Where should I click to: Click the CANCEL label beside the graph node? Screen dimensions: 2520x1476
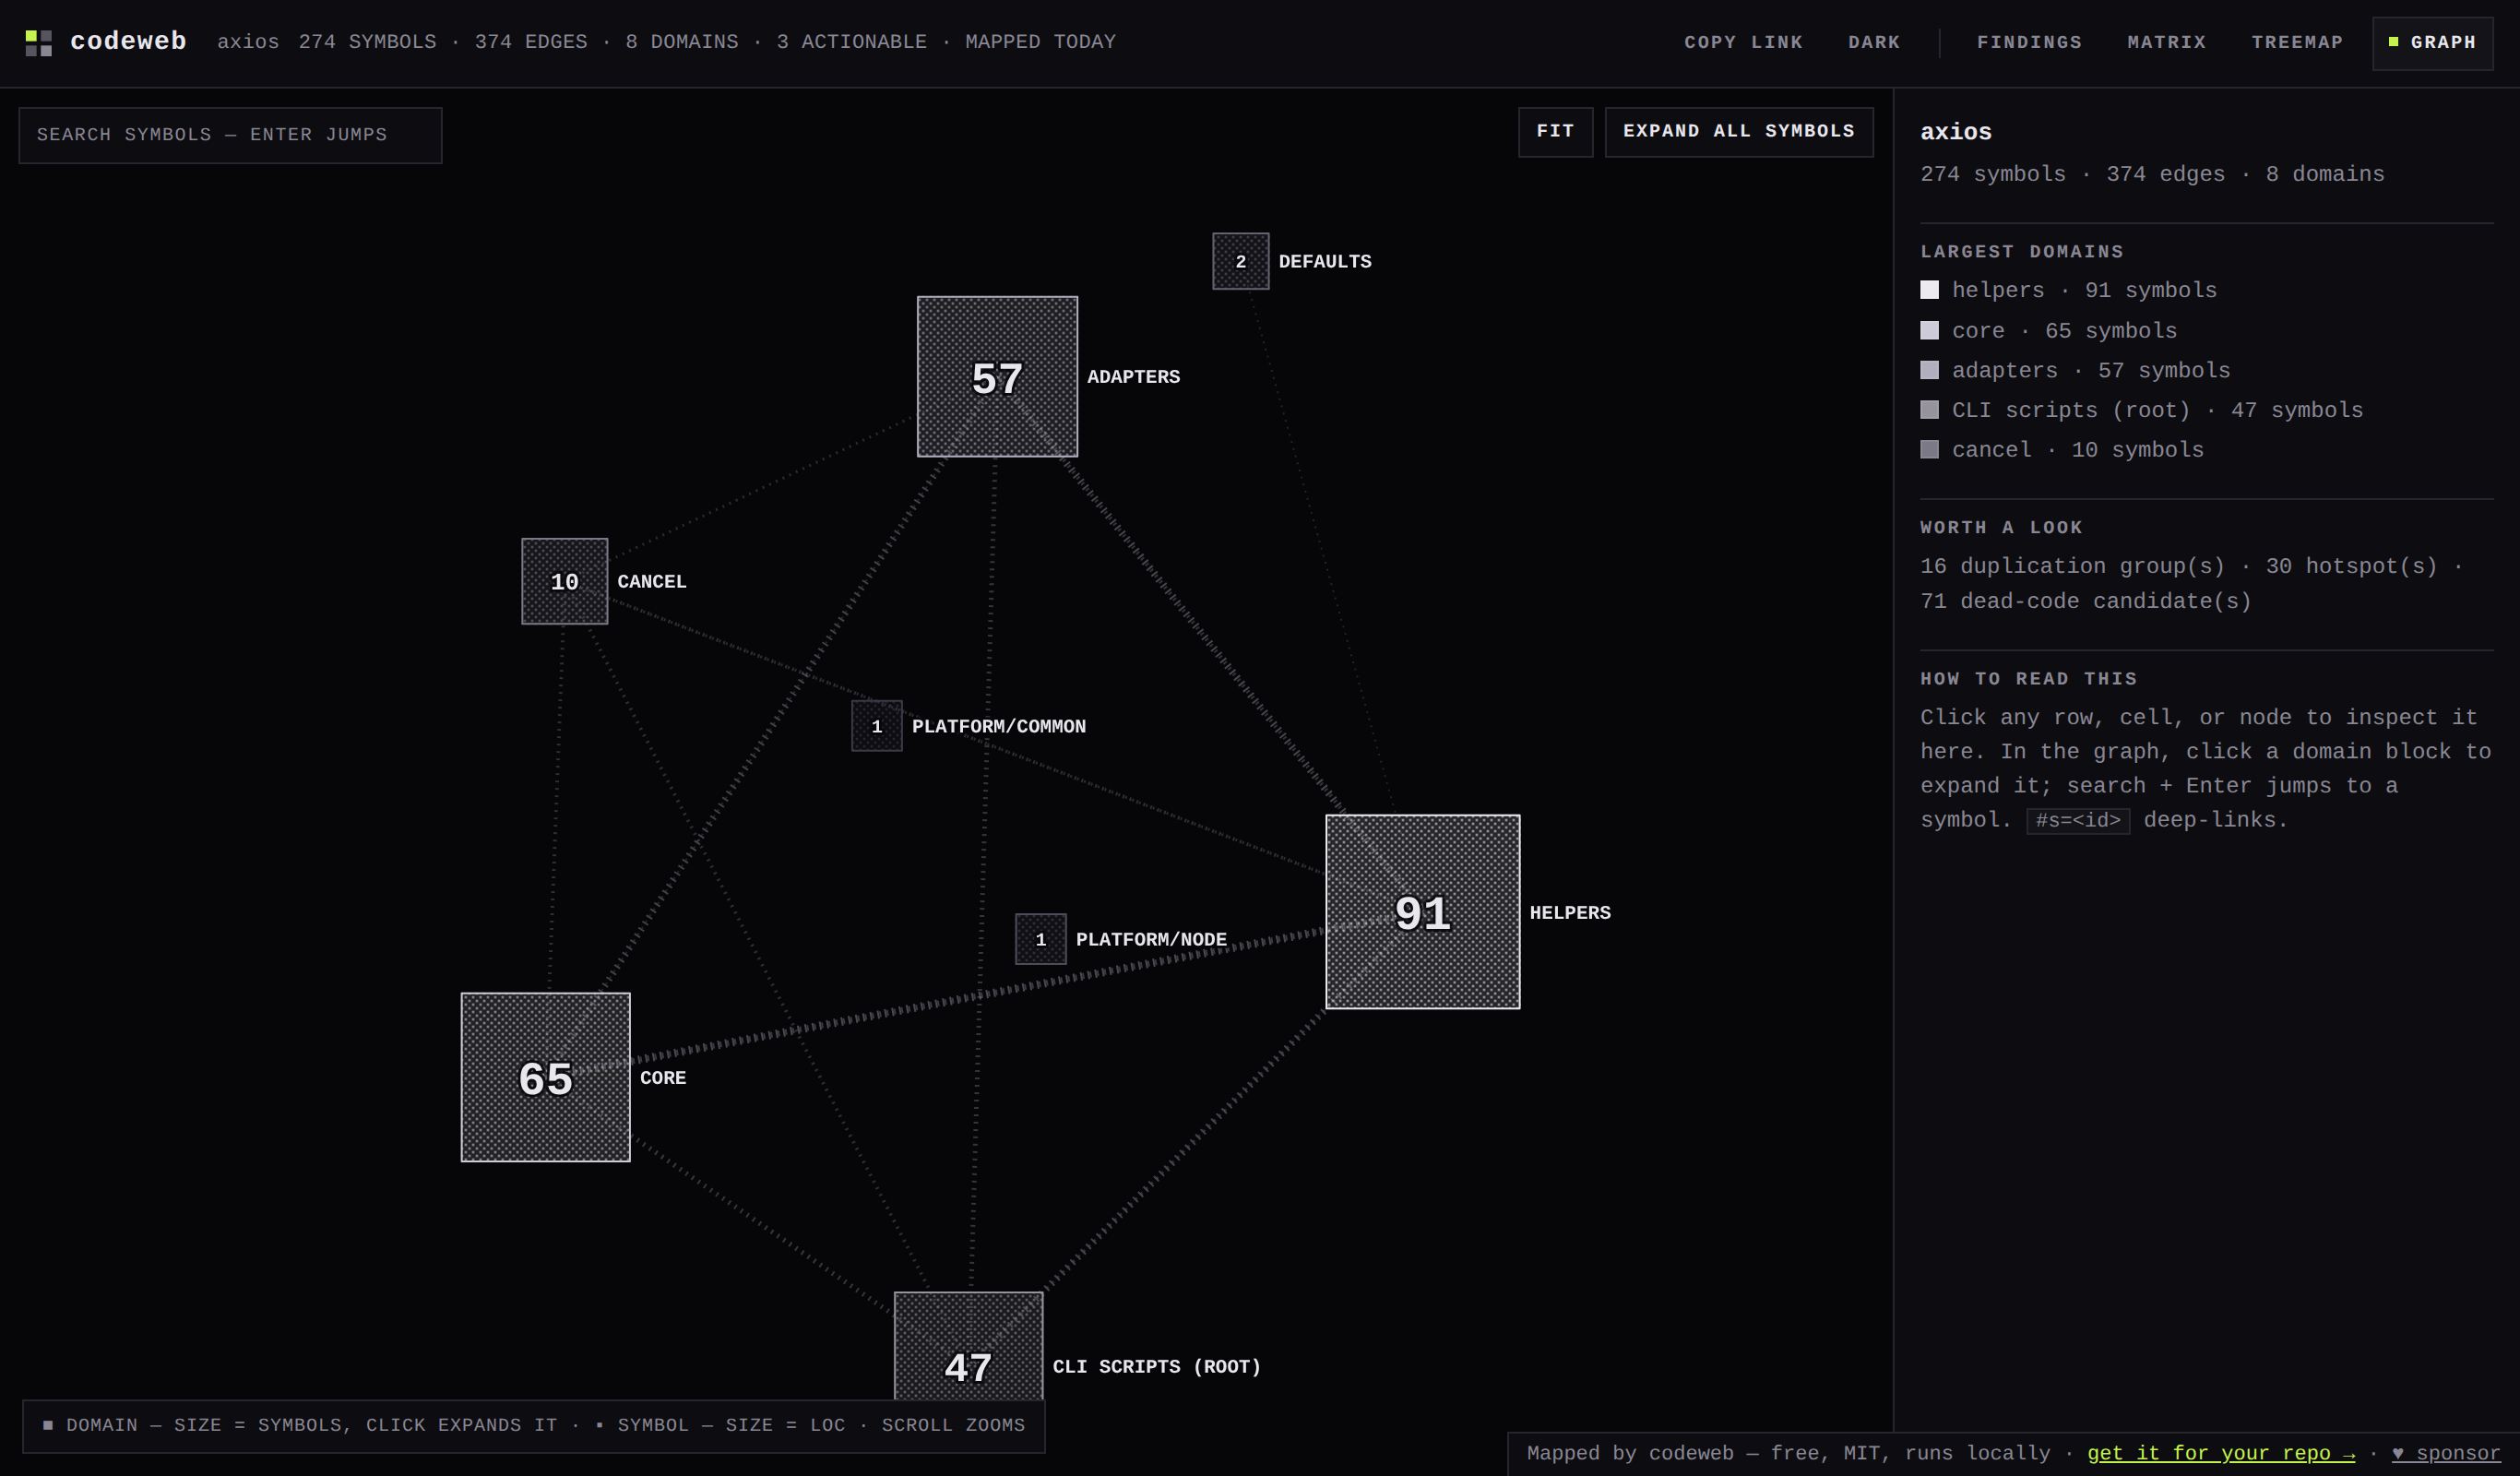[x=652, y=582]
